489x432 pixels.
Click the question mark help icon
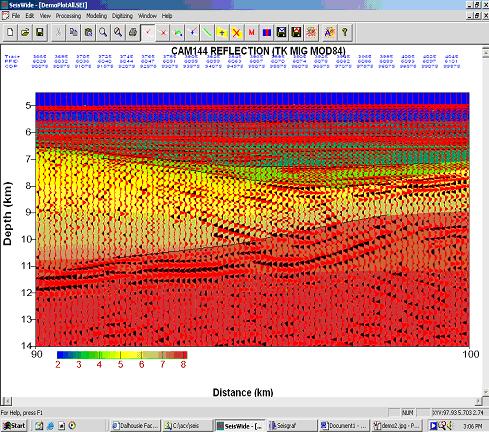345,32
